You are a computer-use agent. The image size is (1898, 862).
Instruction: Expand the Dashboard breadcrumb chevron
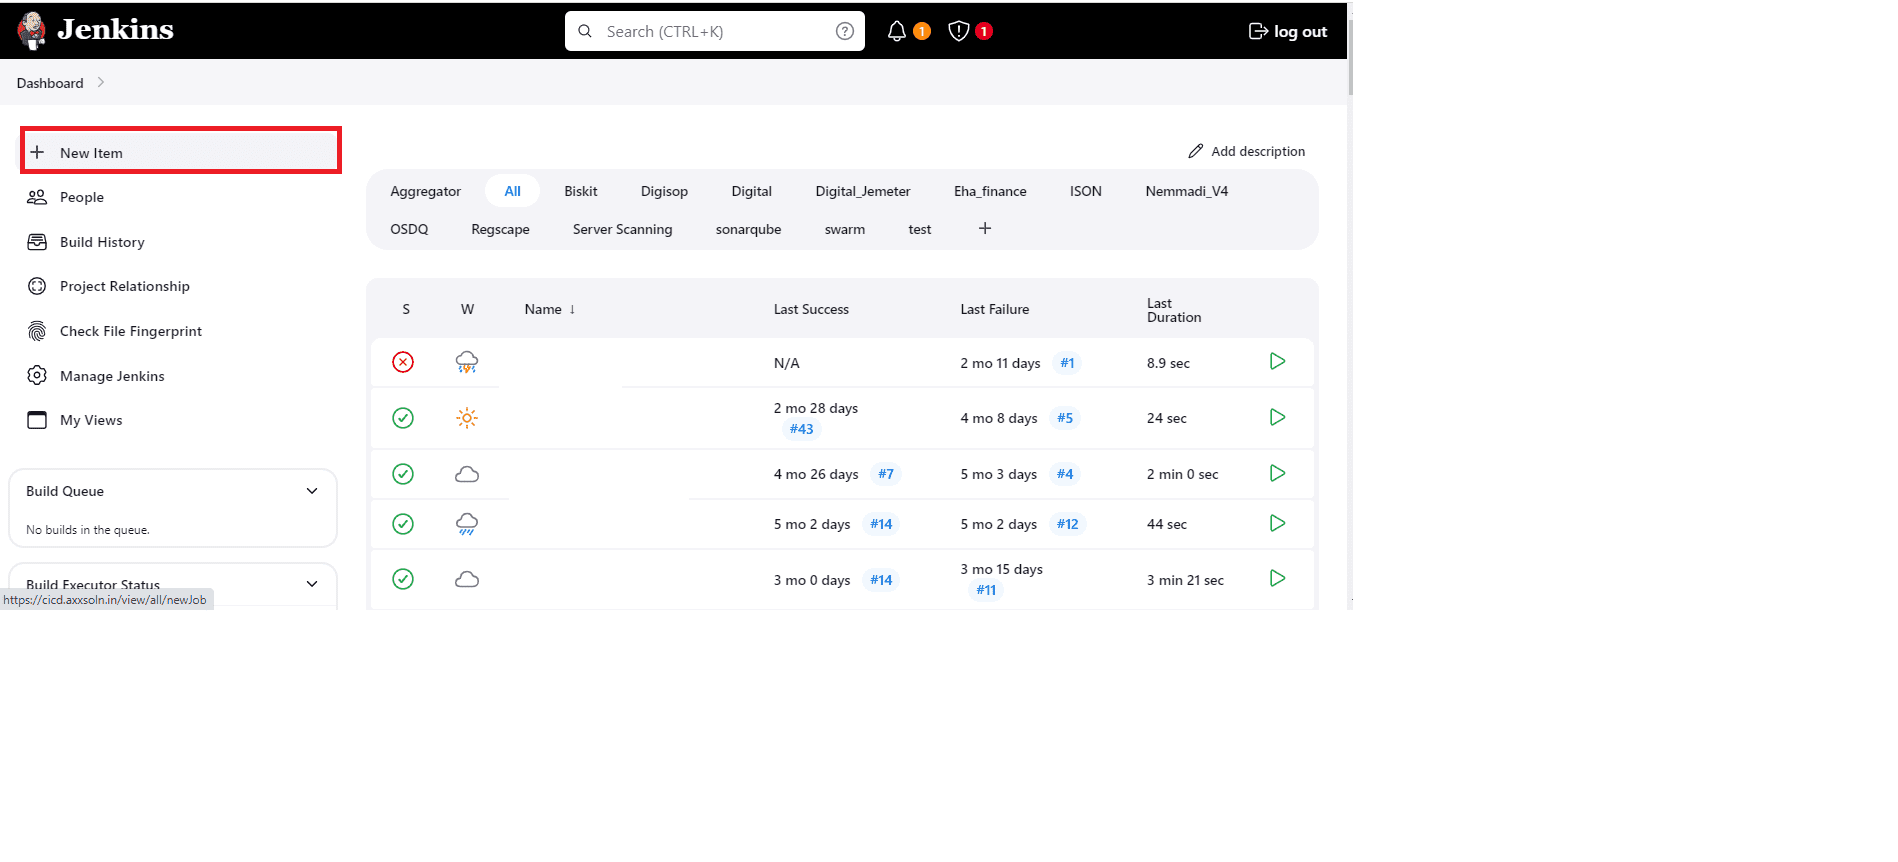coord(101,83)
